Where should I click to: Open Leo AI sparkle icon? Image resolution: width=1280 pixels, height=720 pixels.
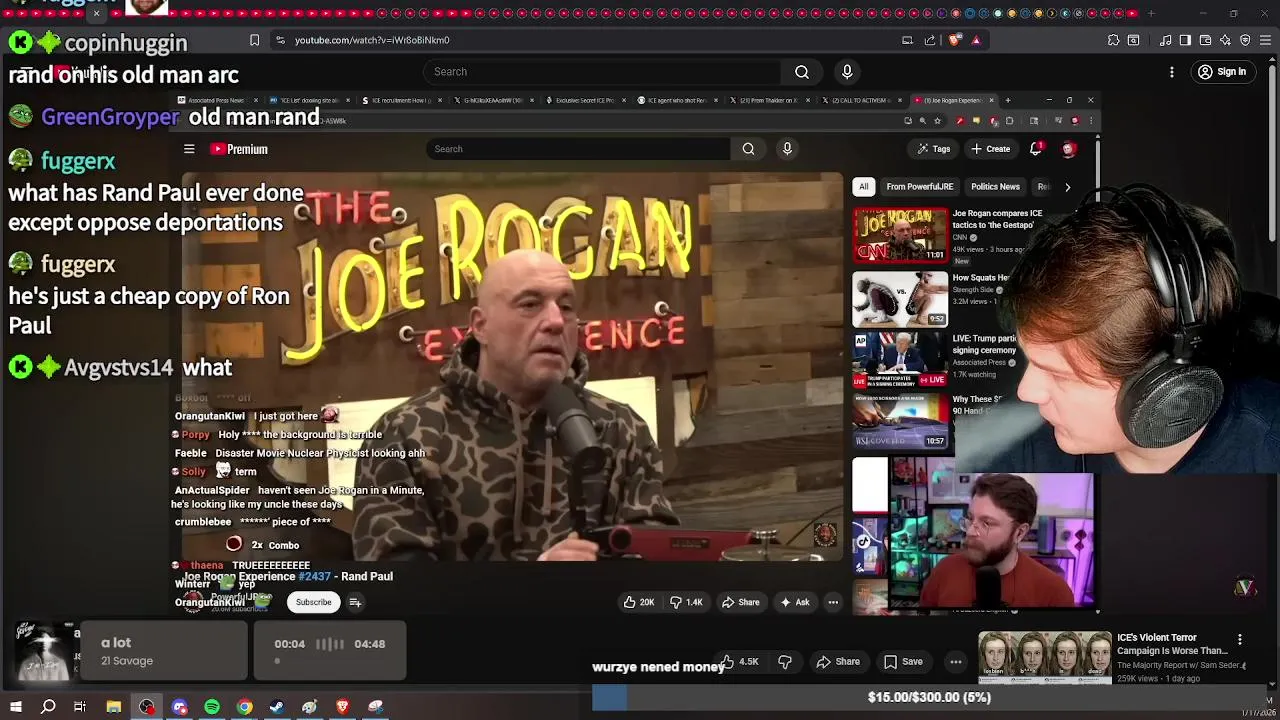1225,40
